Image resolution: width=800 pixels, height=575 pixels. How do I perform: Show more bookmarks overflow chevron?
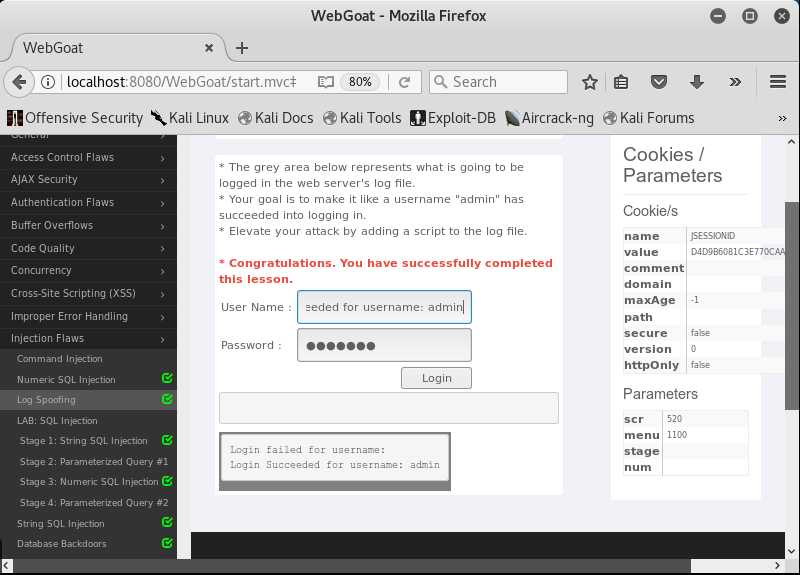click(x=782, y=118)
